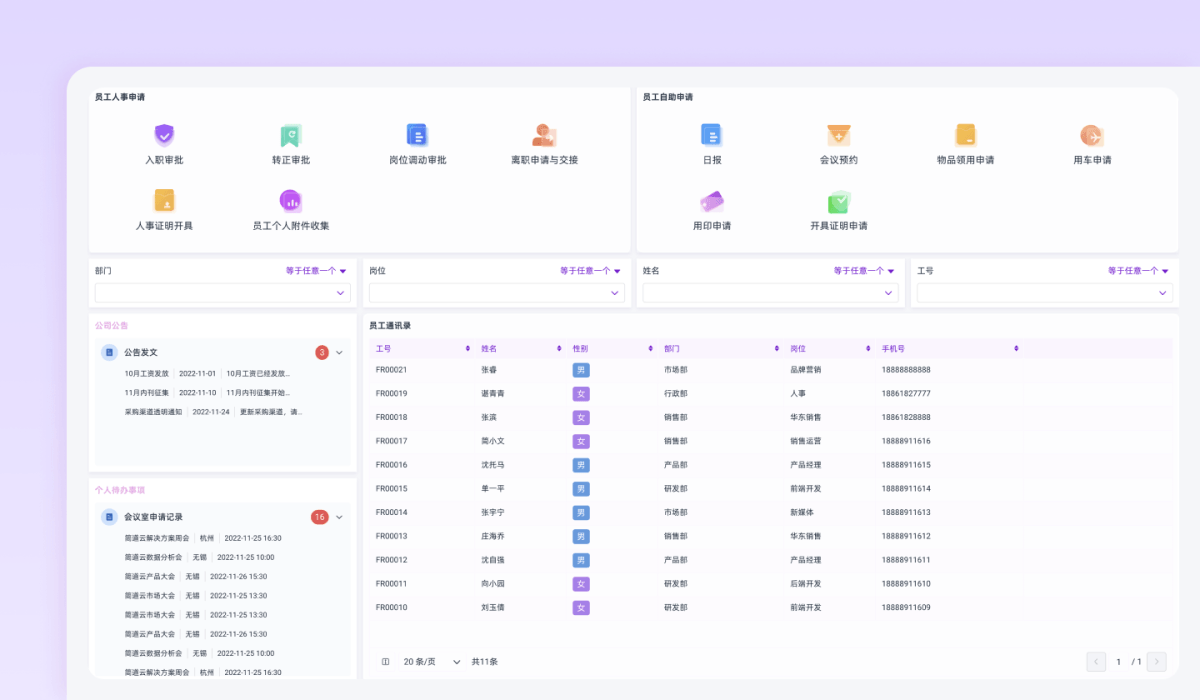Open the 工号 filter select box
The width and height of the screenshot is (1200, 700).
click(1044, 293)
